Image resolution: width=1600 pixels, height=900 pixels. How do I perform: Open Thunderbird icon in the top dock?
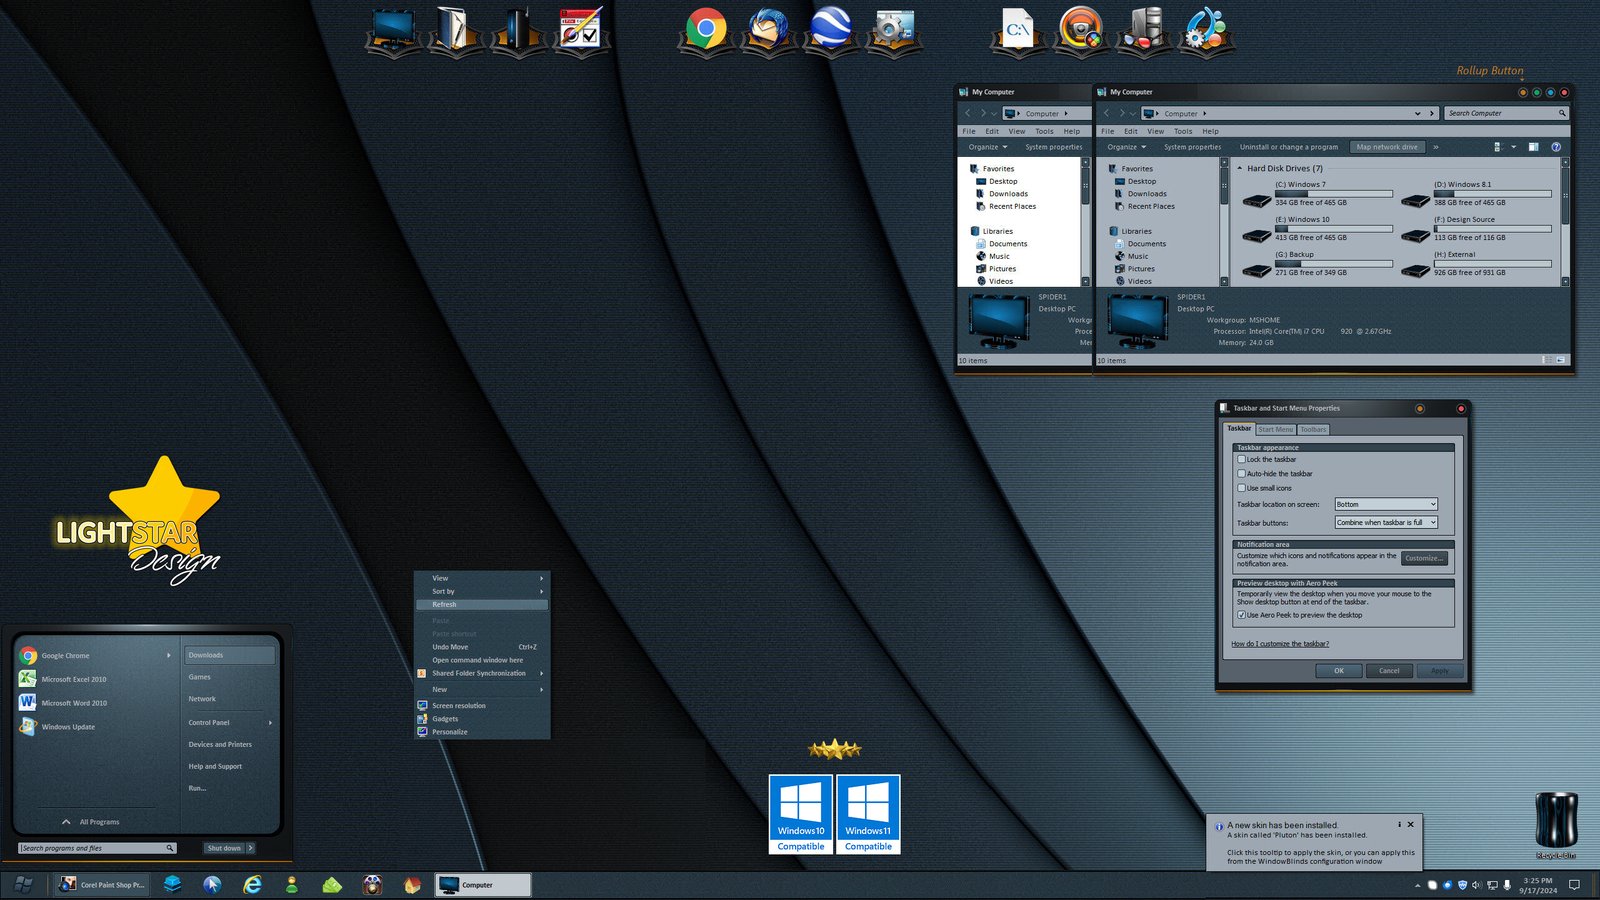(x=768, y=29)
